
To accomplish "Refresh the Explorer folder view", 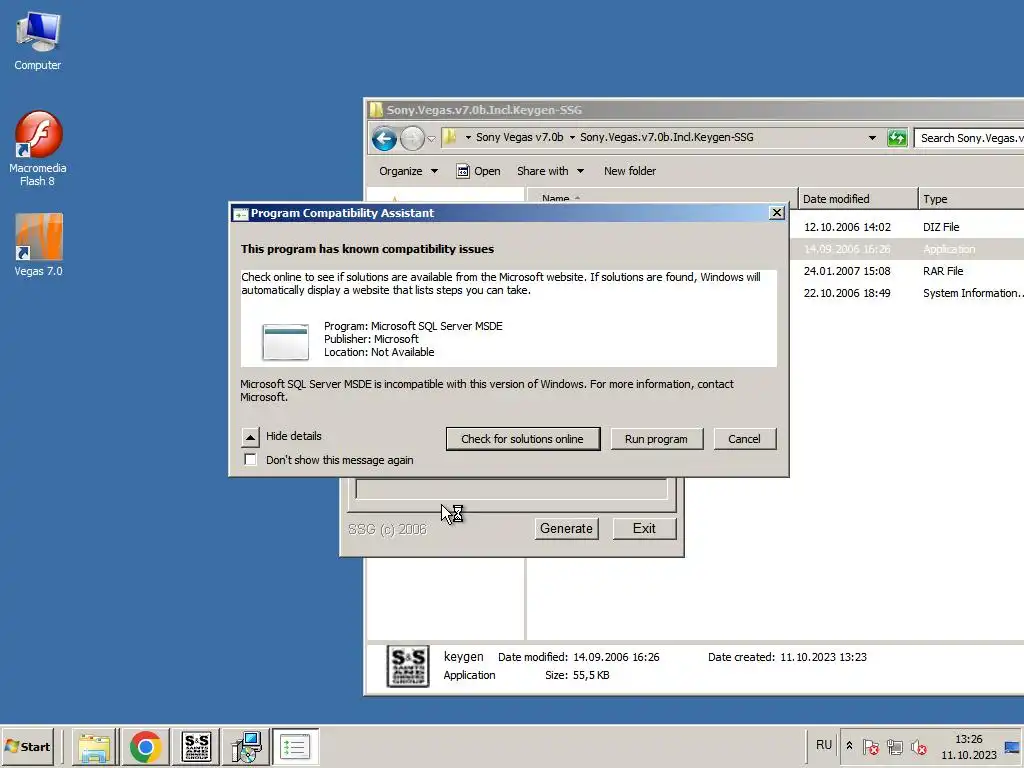I will [897, 138].
